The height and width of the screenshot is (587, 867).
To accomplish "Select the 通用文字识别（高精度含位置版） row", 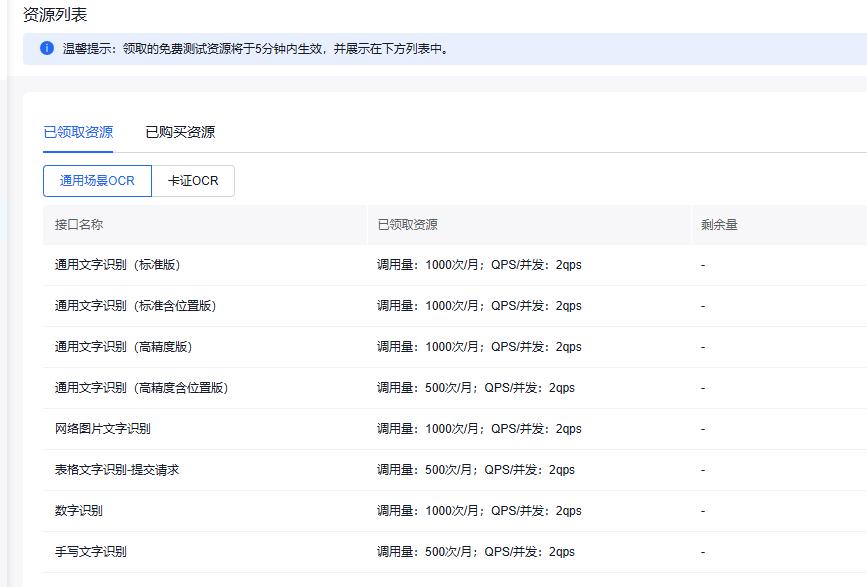I will (141, 388).
